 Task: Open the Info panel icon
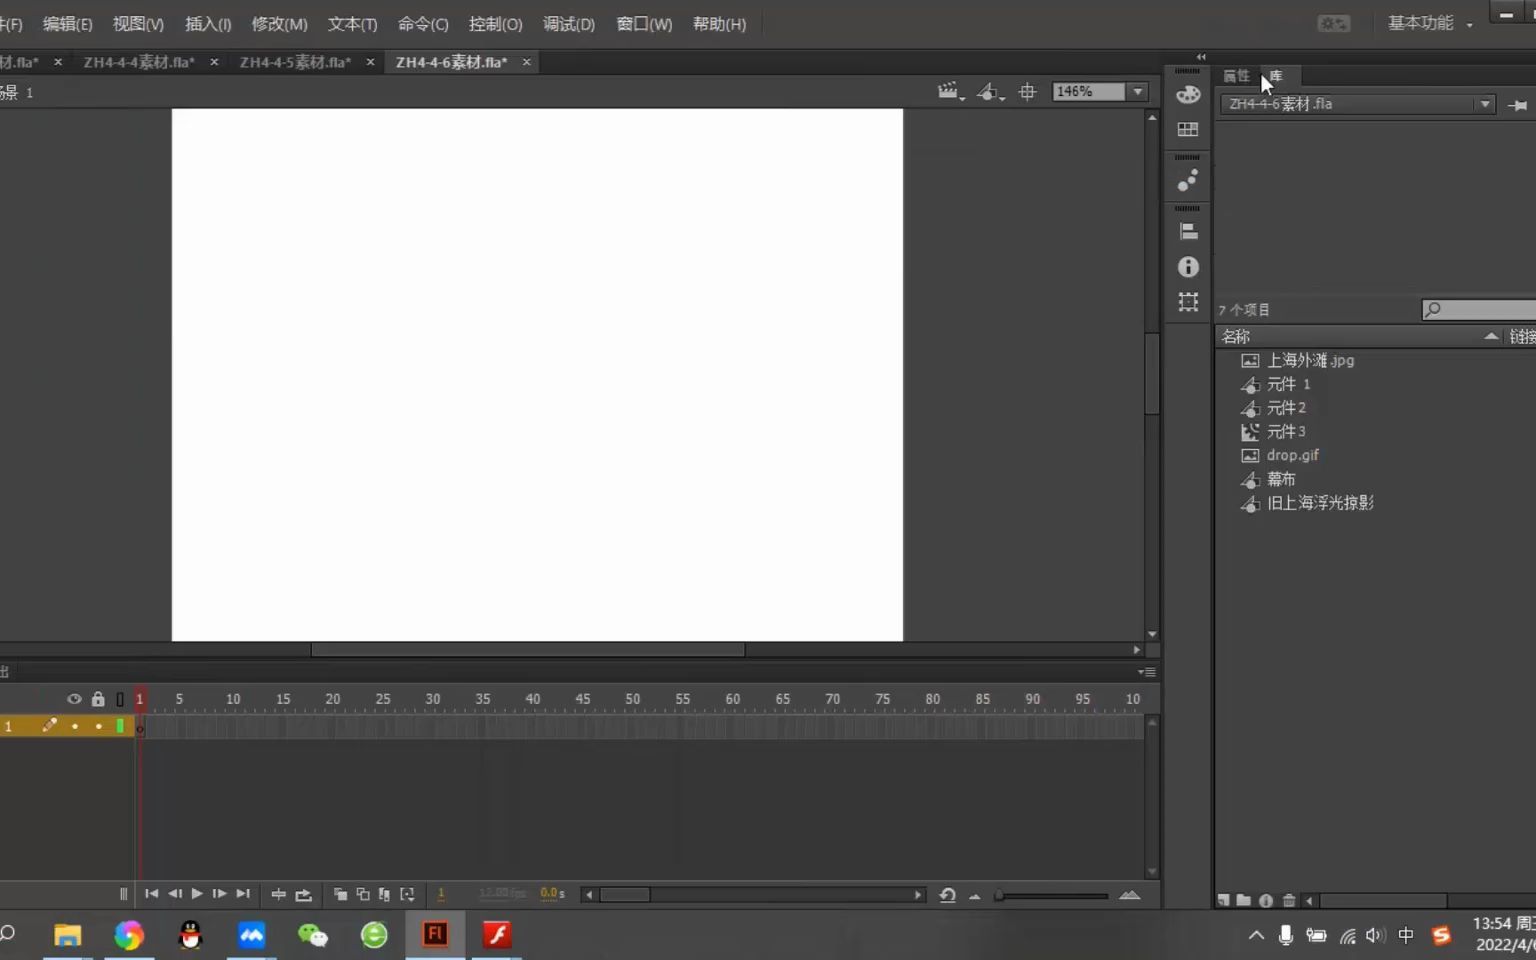1188,267
